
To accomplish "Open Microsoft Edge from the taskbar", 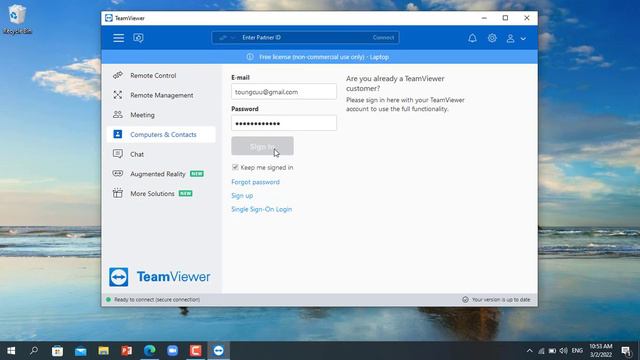I will tap(150, 351).
